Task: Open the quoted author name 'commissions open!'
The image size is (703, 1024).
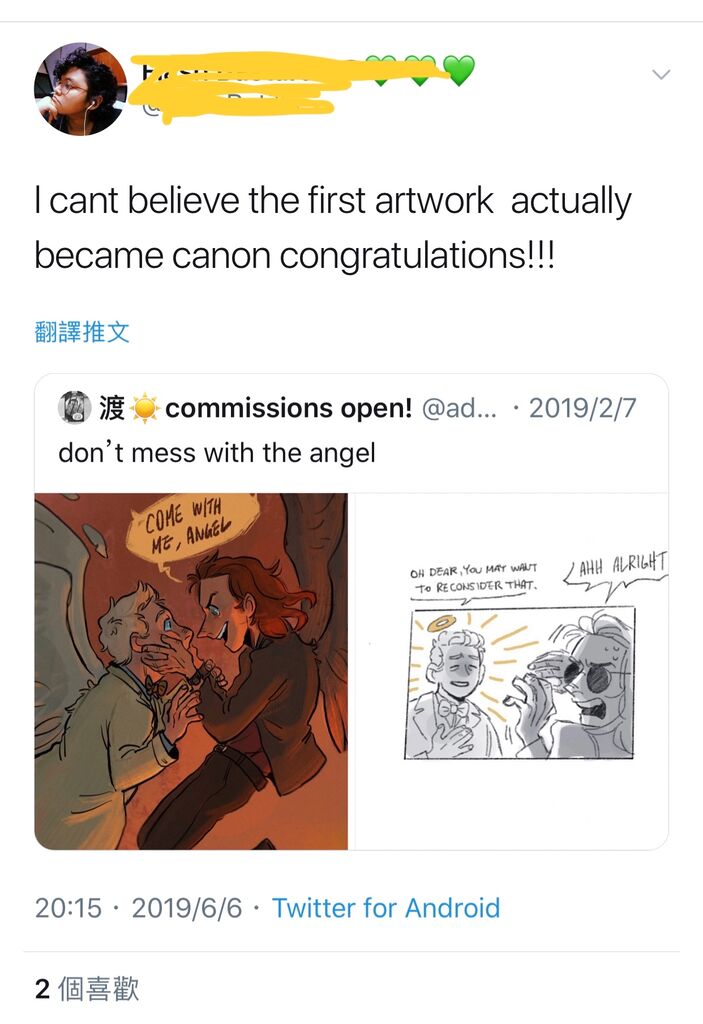Action: tap(288, 408)
